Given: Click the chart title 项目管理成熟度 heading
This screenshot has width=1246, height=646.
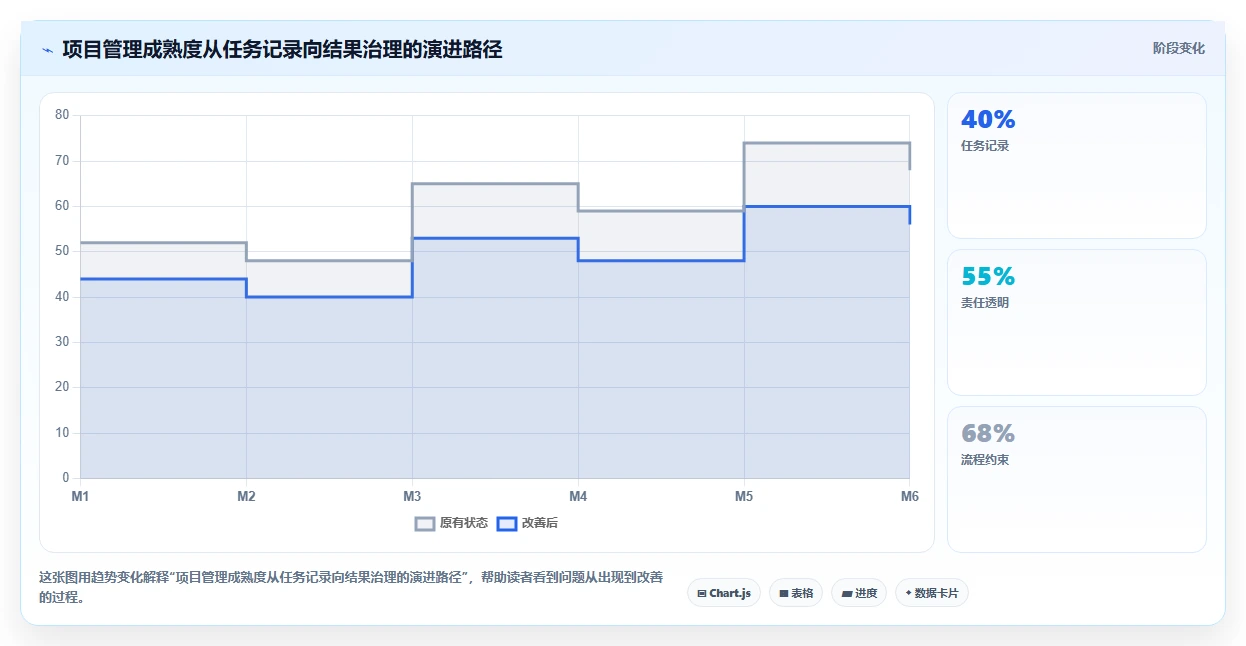Looking at the screenshot, I should point(282,49).
